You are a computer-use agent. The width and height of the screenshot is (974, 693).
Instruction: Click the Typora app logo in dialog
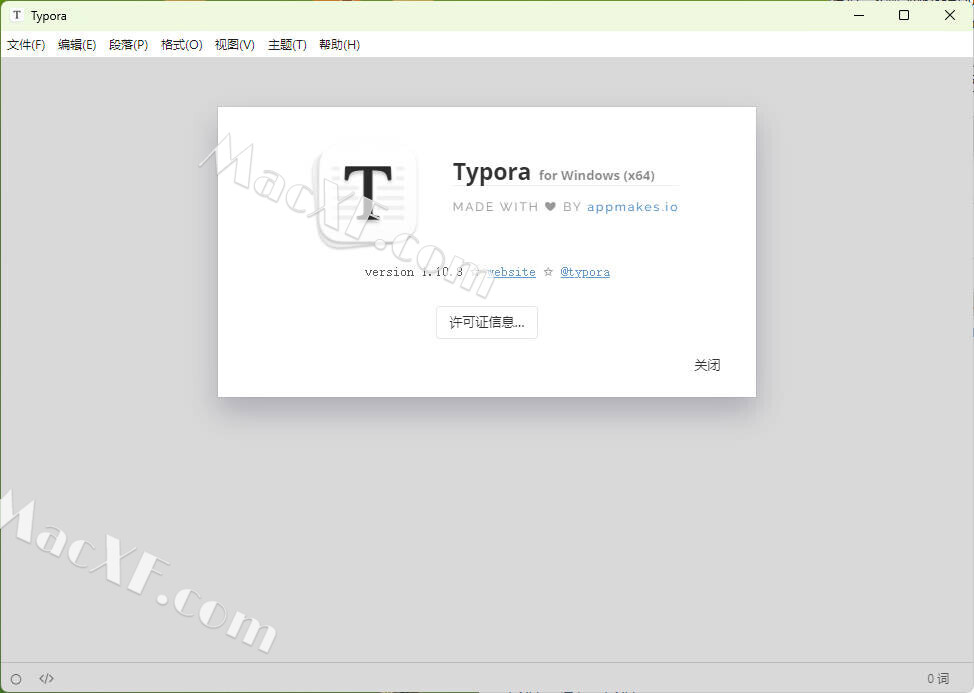pyautogui.click(x=367, y=195)
